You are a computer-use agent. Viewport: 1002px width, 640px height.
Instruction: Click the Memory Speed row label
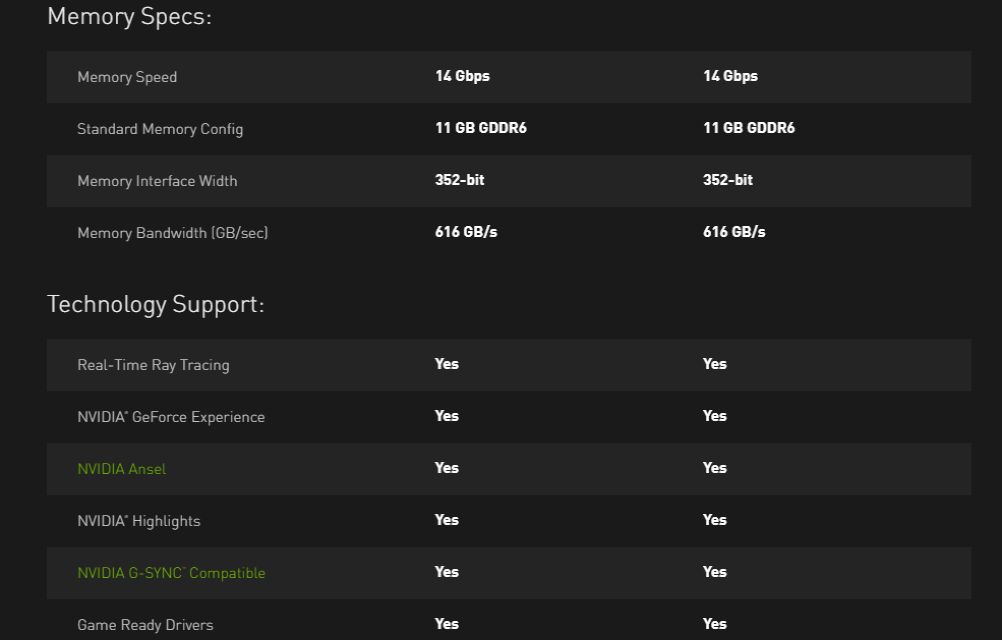coord(127,77)
